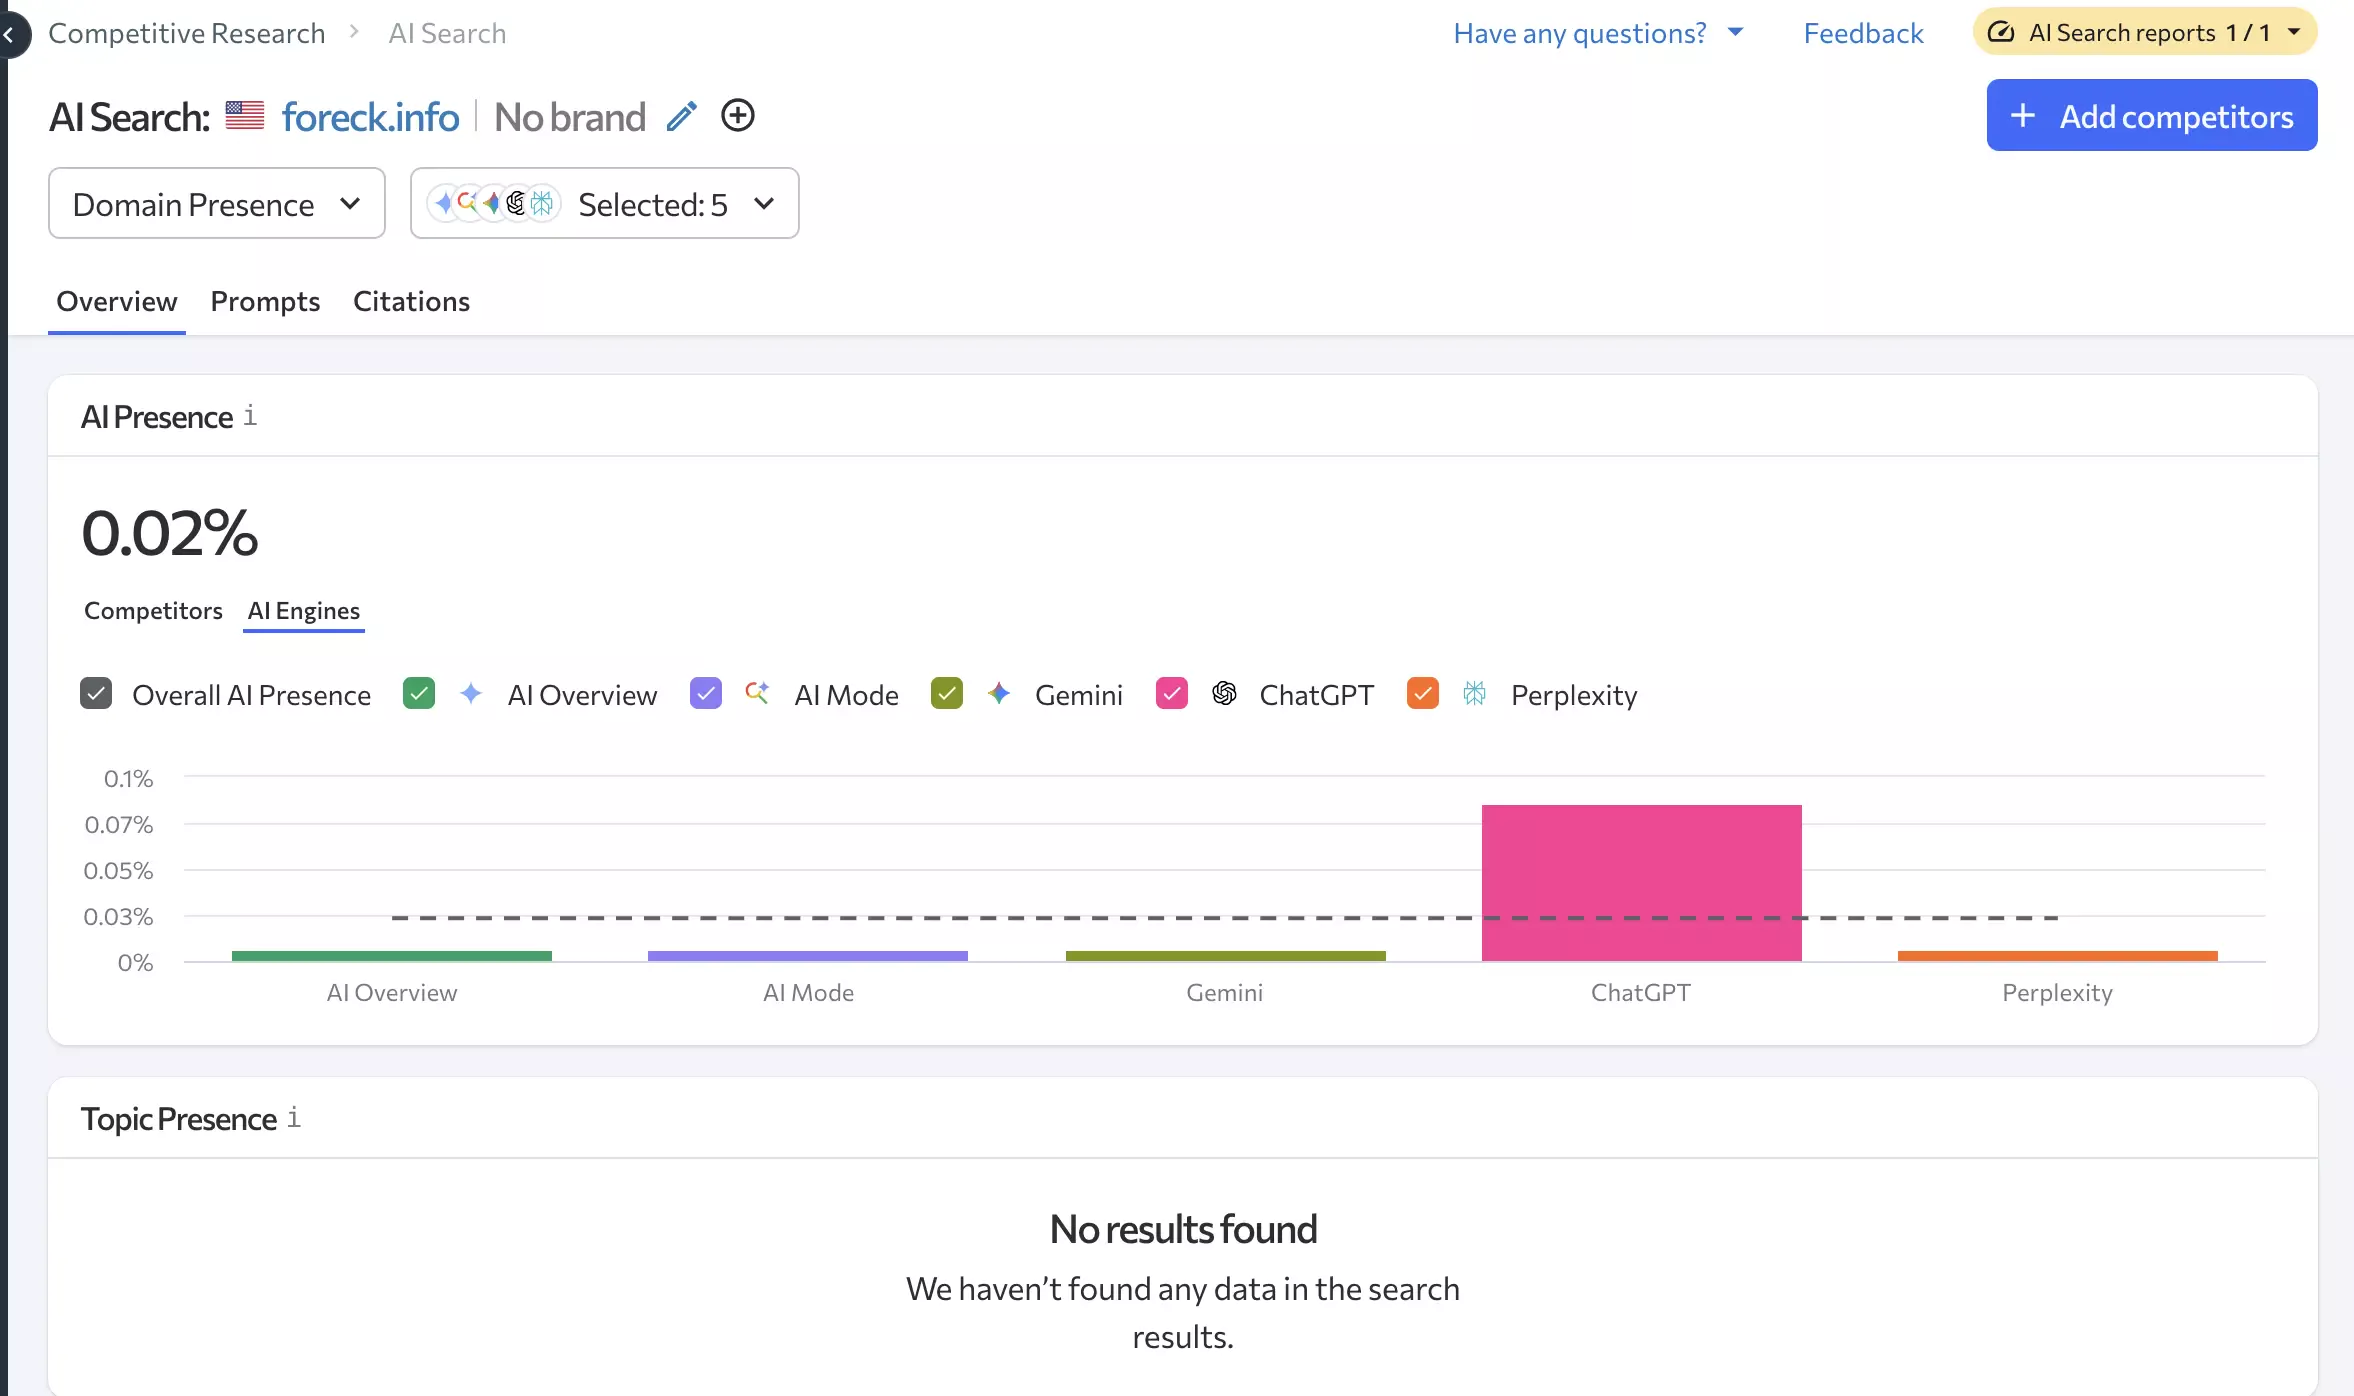The image size is (2354, 1396).
Task: Click the 0.02% AI Presence value
Action: point(170,533)
